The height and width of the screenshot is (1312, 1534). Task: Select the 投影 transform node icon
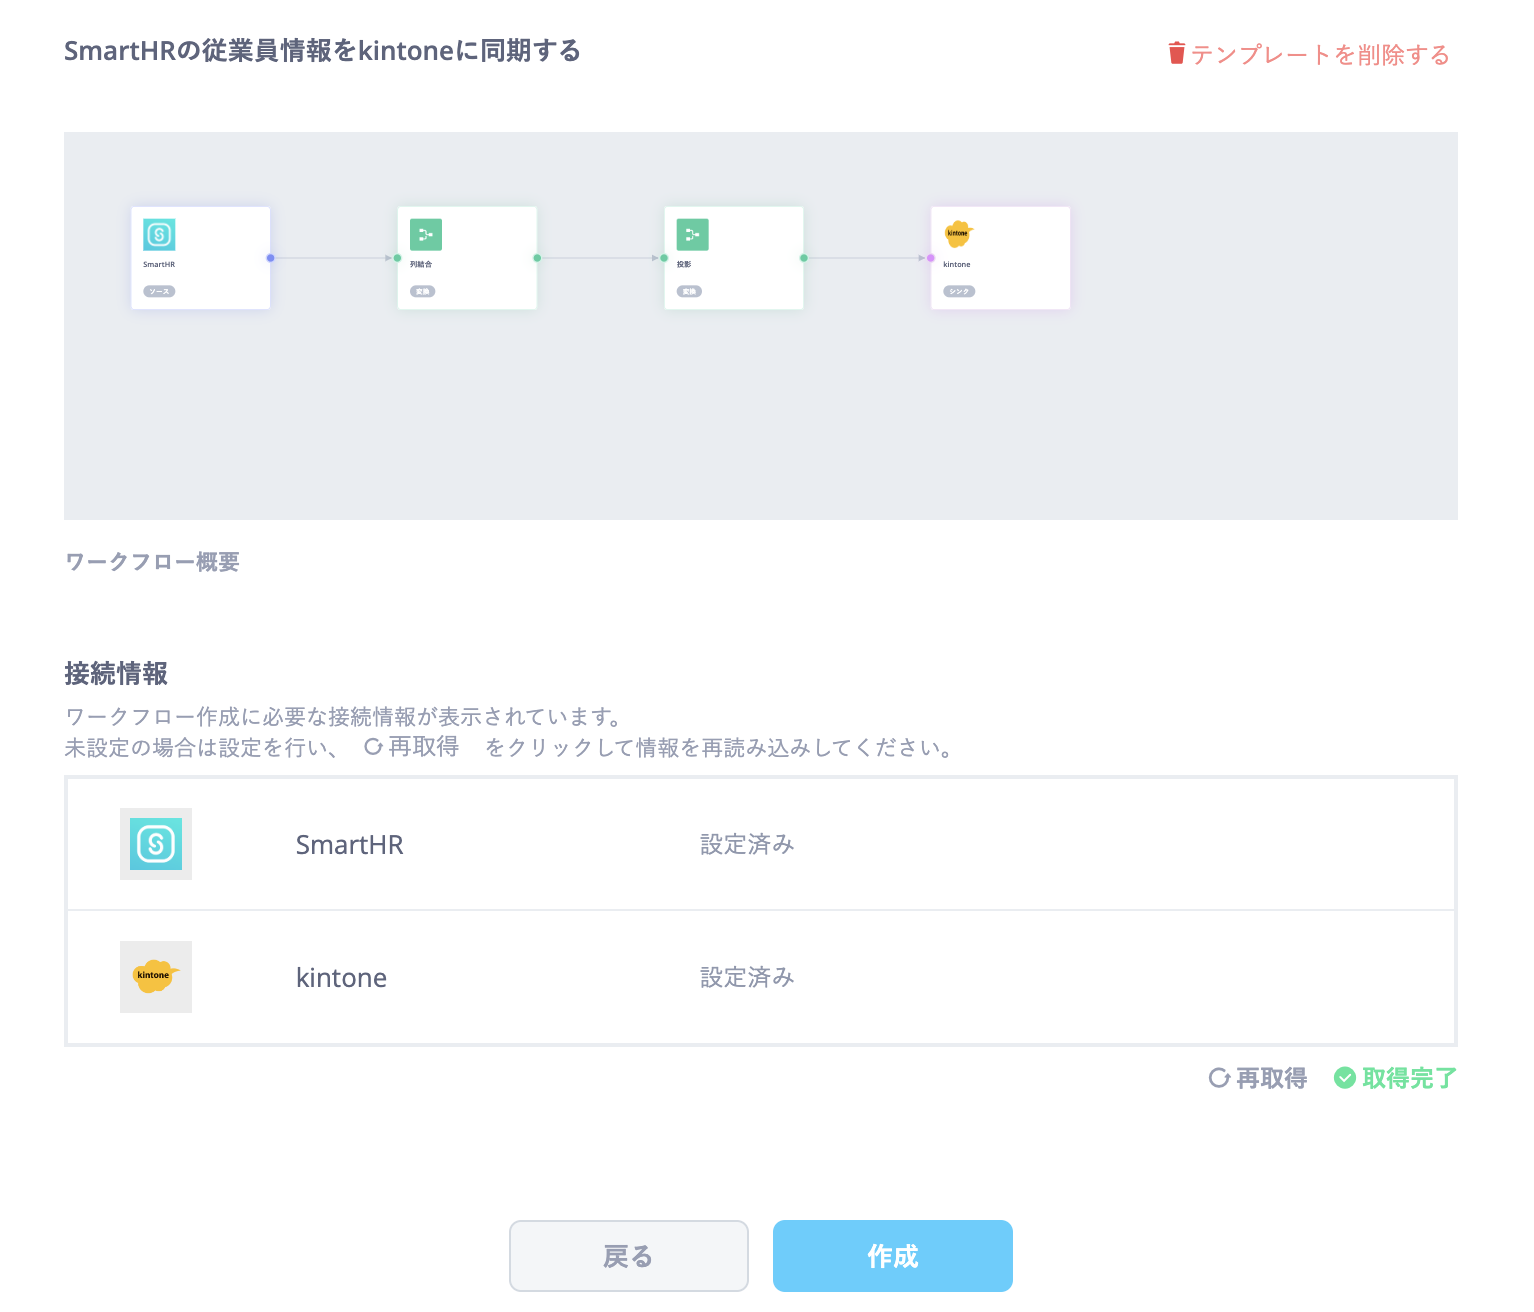[692, 235]
